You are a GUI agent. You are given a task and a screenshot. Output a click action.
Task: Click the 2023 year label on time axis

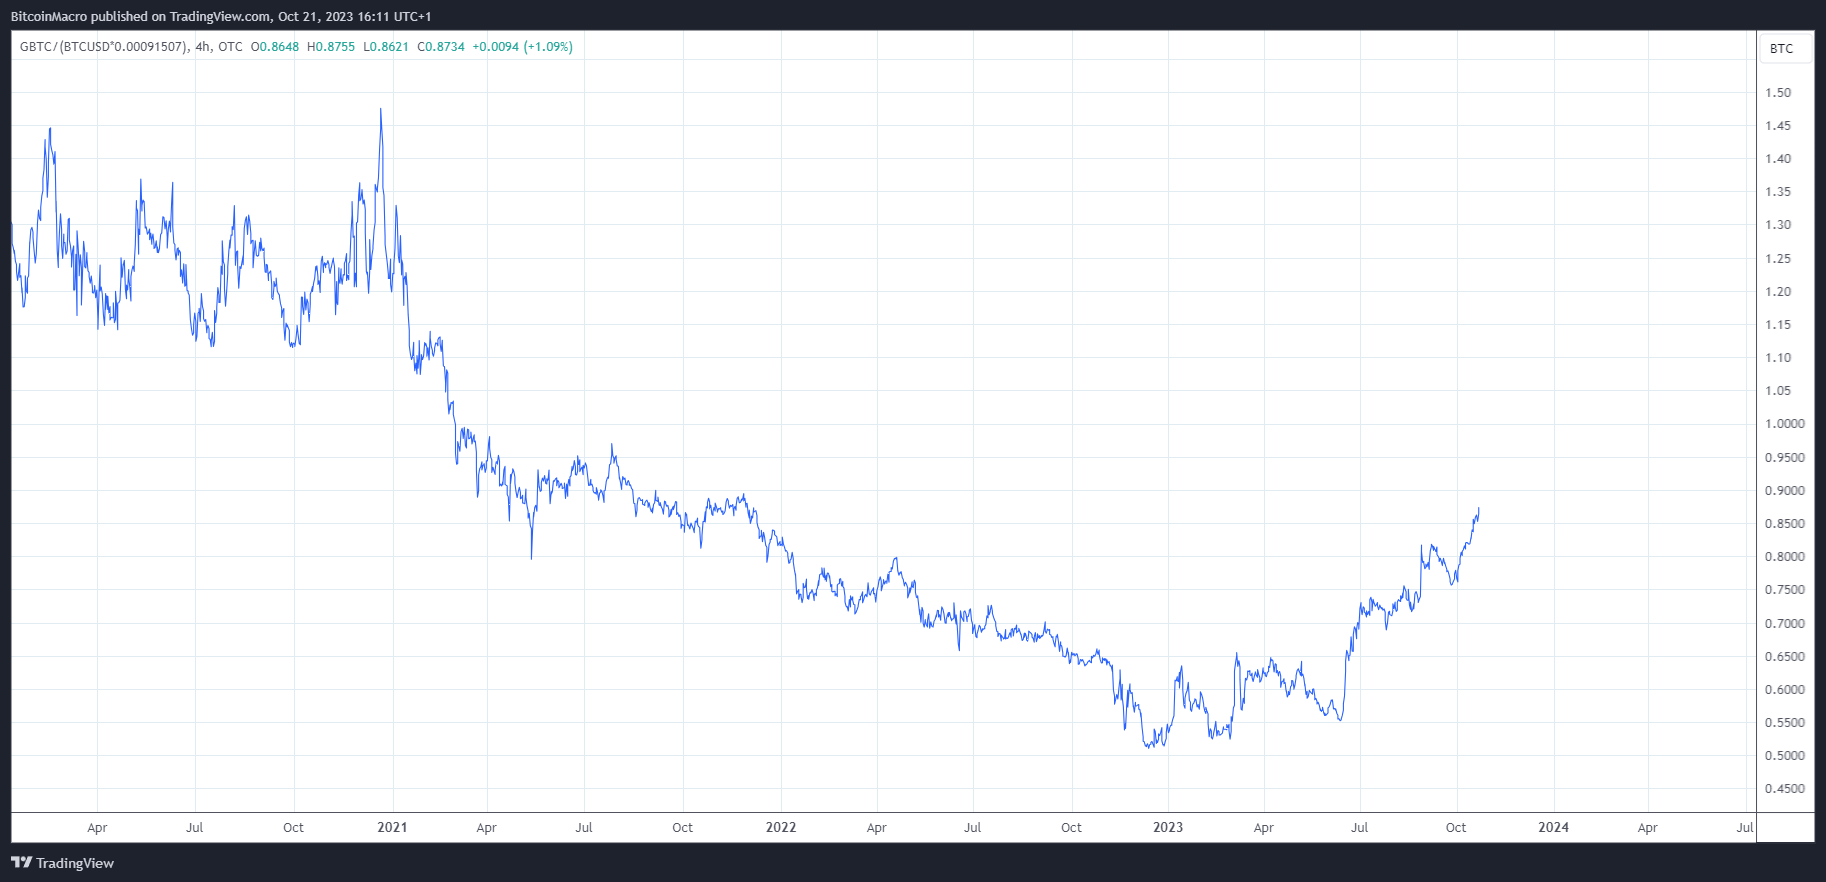(1168, 827)
